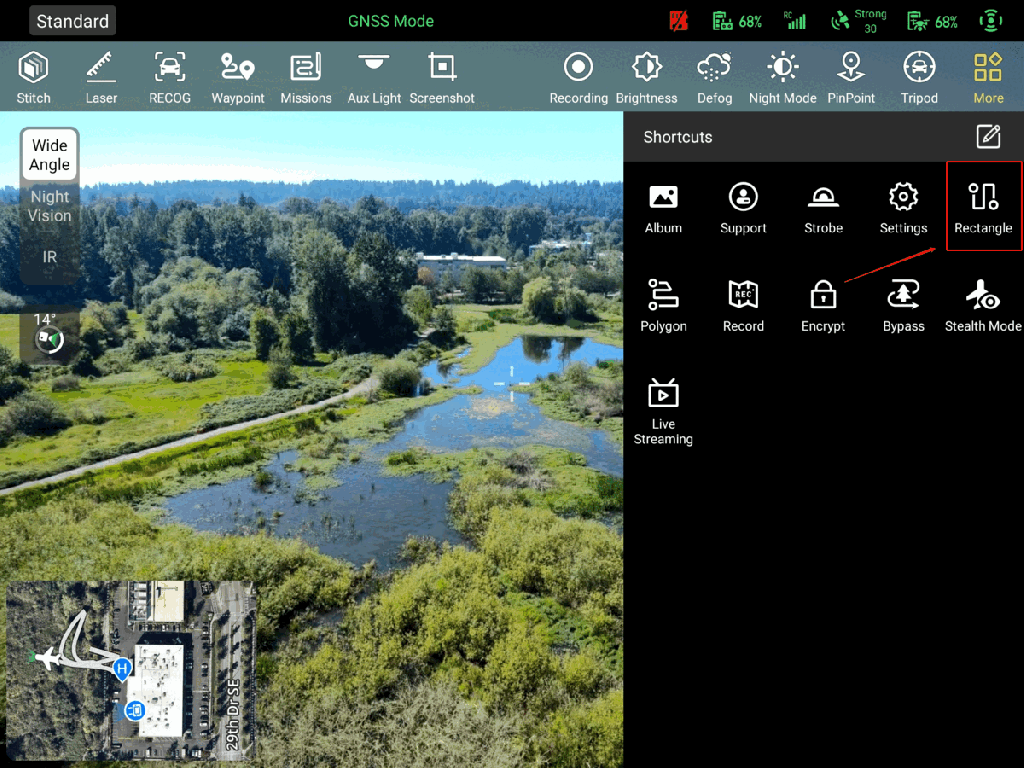Toggle the Aux Light
The width and height of the screenshot is (1024, 768).
374,78
